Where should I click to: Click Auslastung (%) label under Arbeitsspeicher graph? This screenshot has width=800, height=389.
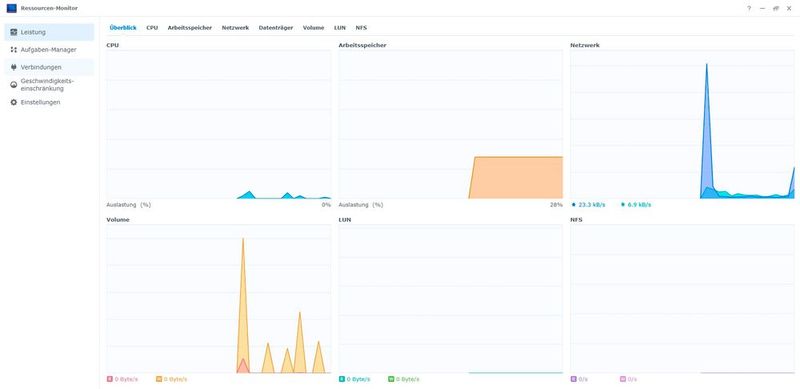pyautogui.click(x=361, y=205)
